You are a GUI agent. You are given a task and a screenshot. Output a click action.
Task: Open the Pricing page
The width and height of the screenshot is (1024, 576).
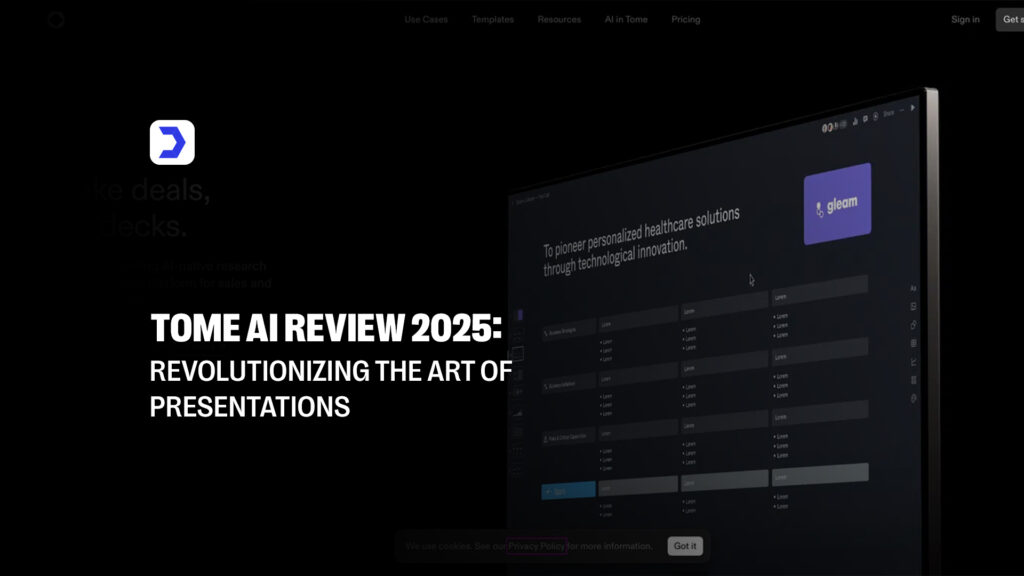click(686, 20)
